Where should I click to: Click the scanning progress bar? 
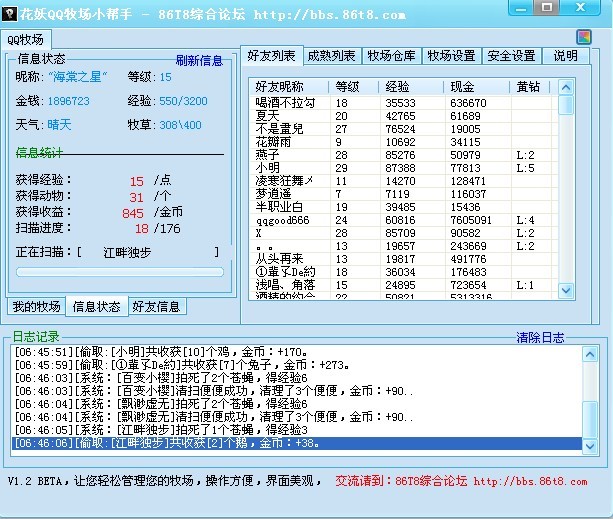click(120, 272)
